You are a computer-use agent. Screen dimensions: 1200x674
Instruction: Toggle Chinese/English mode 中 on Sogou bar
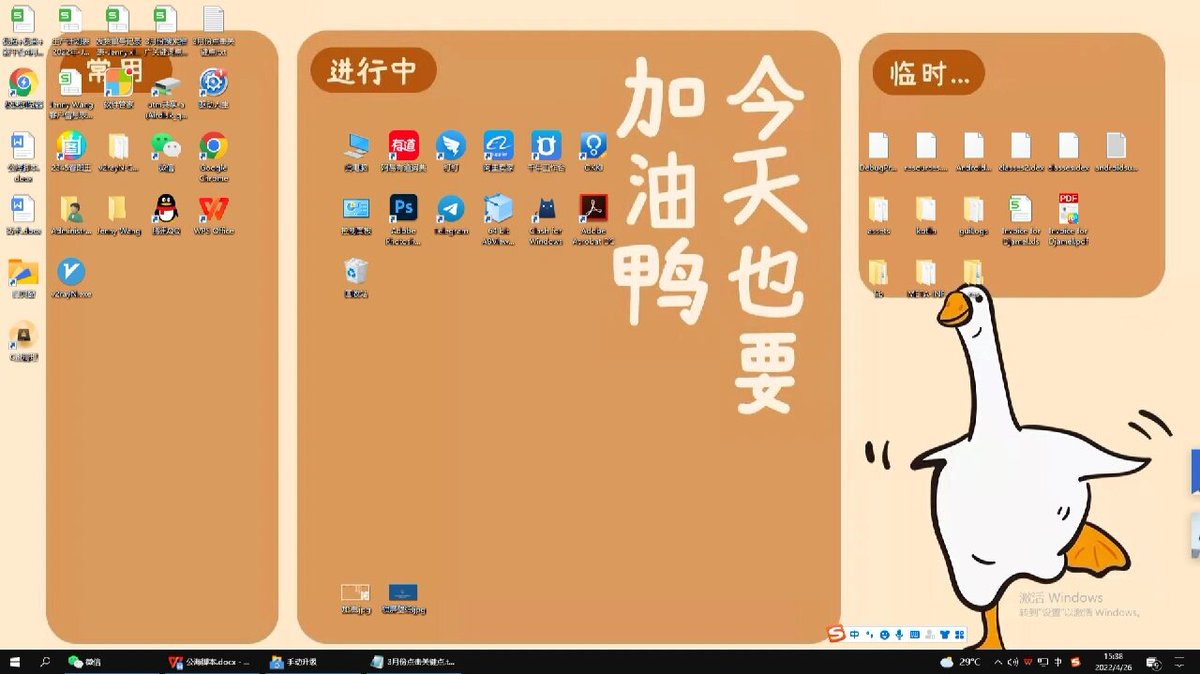[x=855, y=635]
